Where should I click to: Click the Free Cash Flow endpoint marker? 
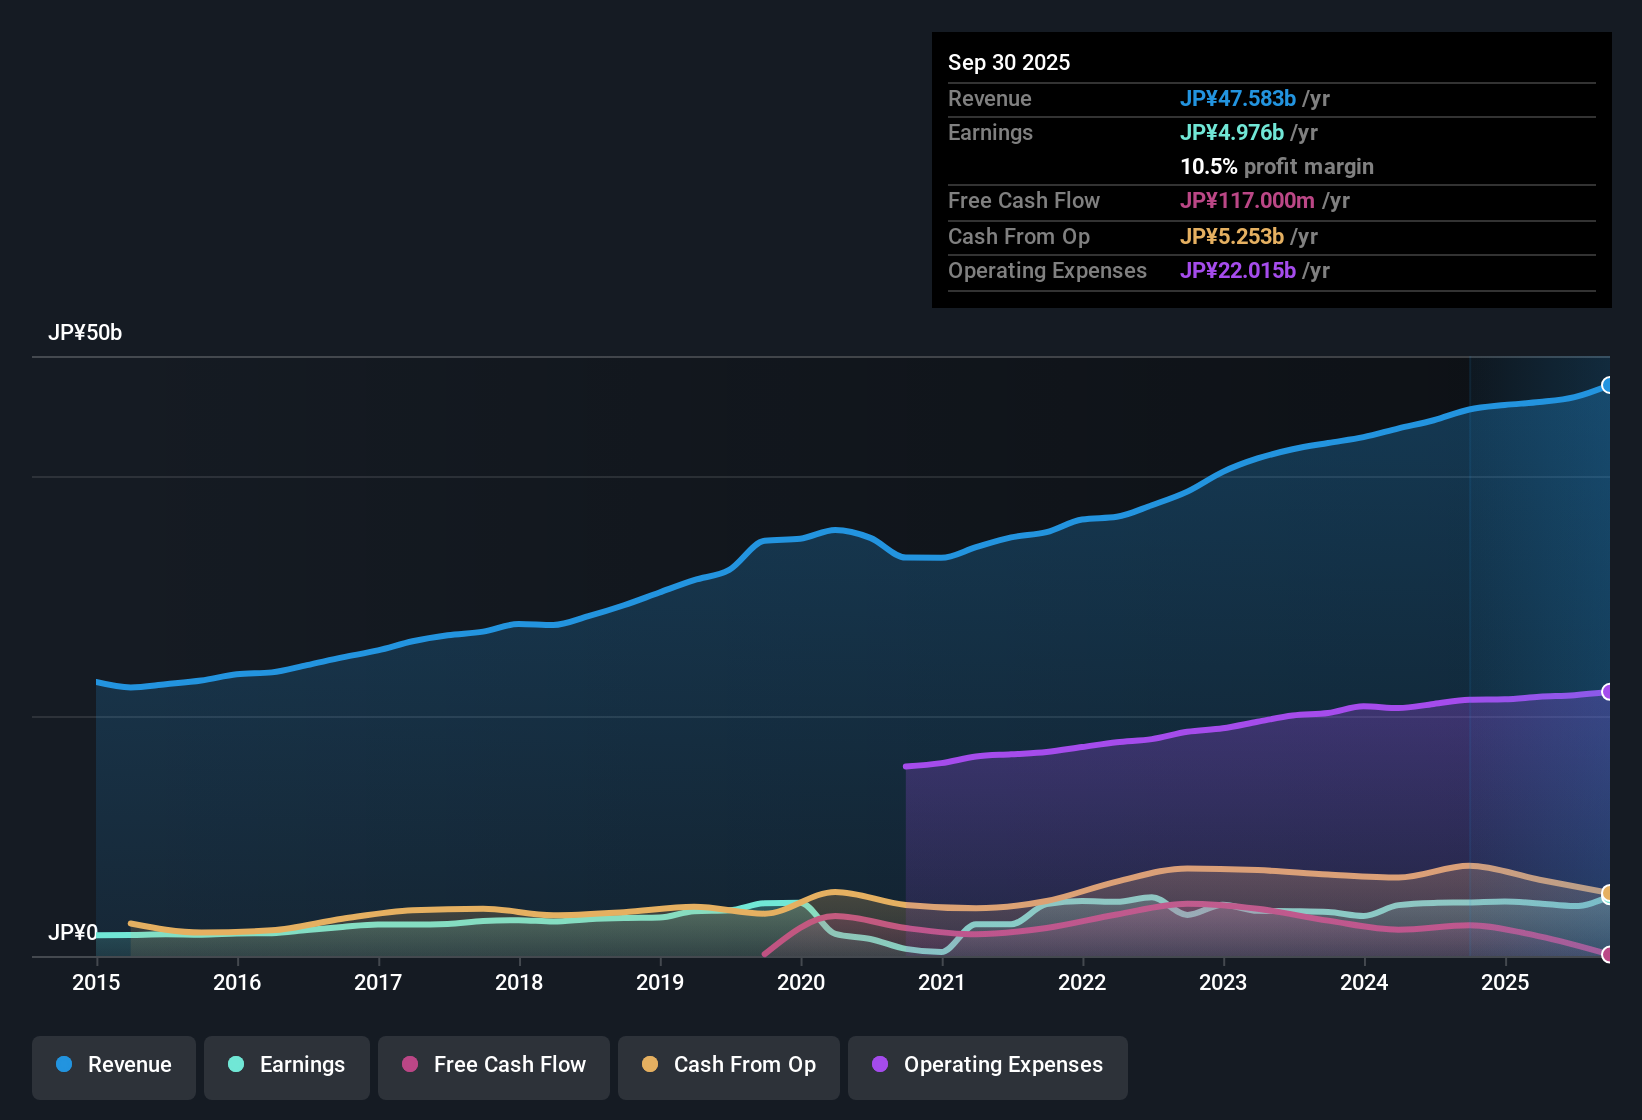(x=1608, y=955)
